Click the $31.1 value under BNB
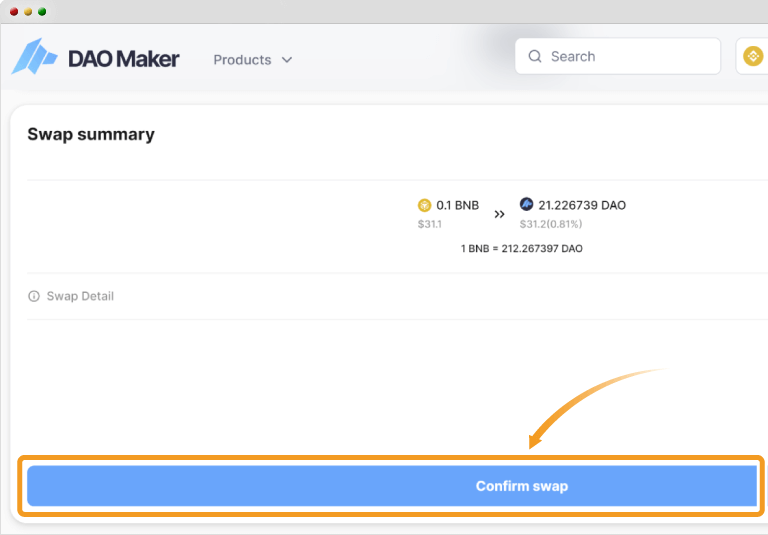This screenshot has height=535, width=768. (x=430, y=224)
